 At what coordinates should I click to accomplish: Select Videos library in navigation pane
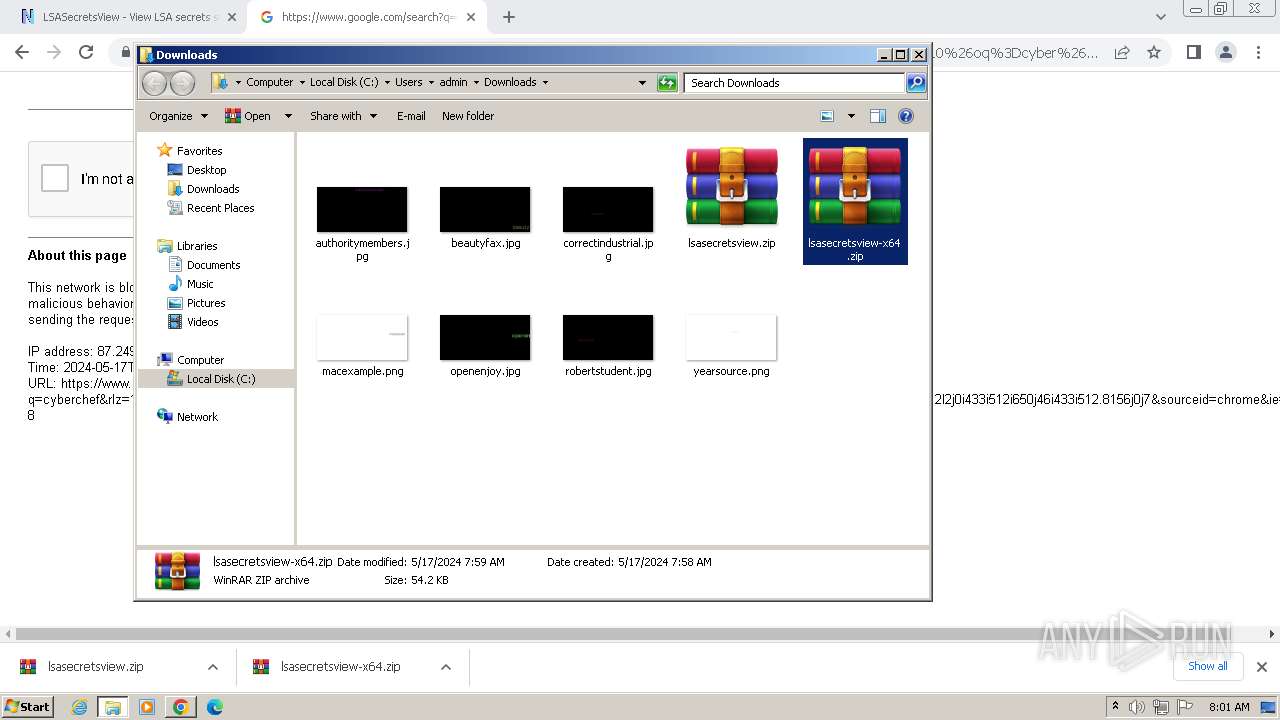click(x=202, y=322)
